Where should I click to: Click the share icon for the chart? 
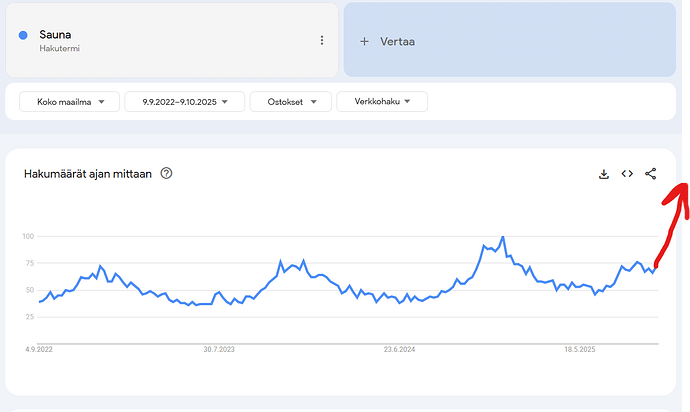point(650,174)
